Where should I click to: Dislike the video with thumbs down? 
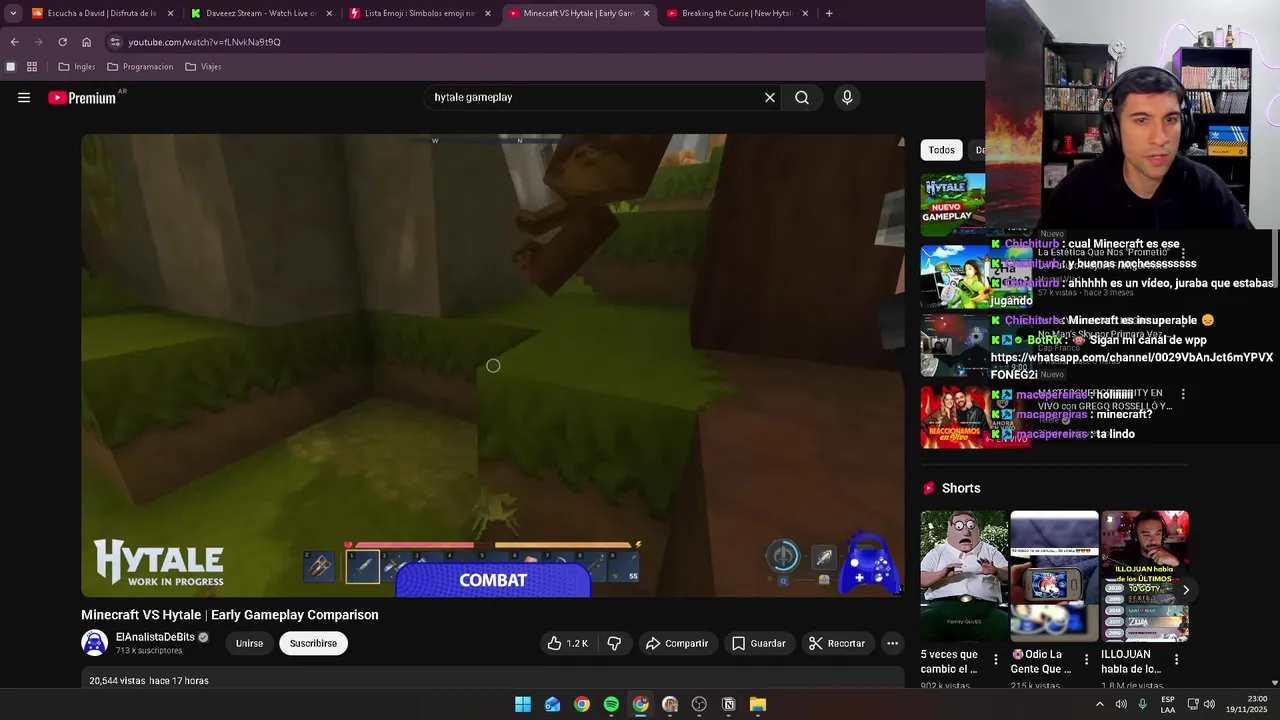(x=614, y=643)
